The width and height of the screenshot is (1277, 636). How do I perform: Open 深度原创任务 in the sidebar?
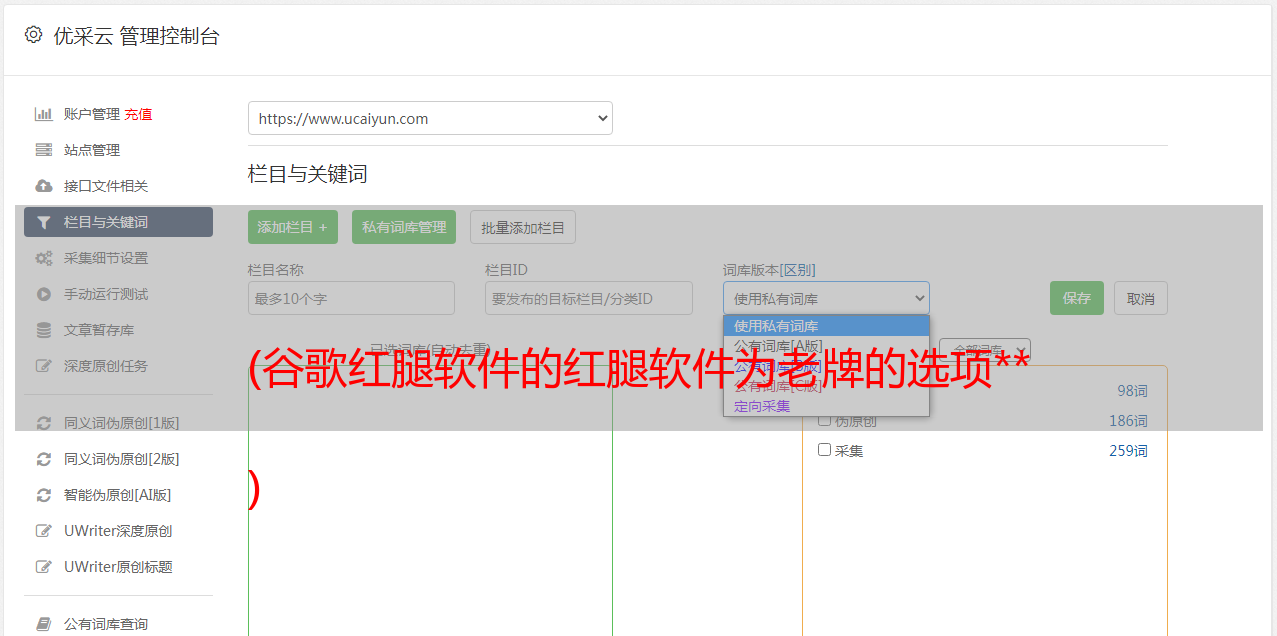coord(106,366)
